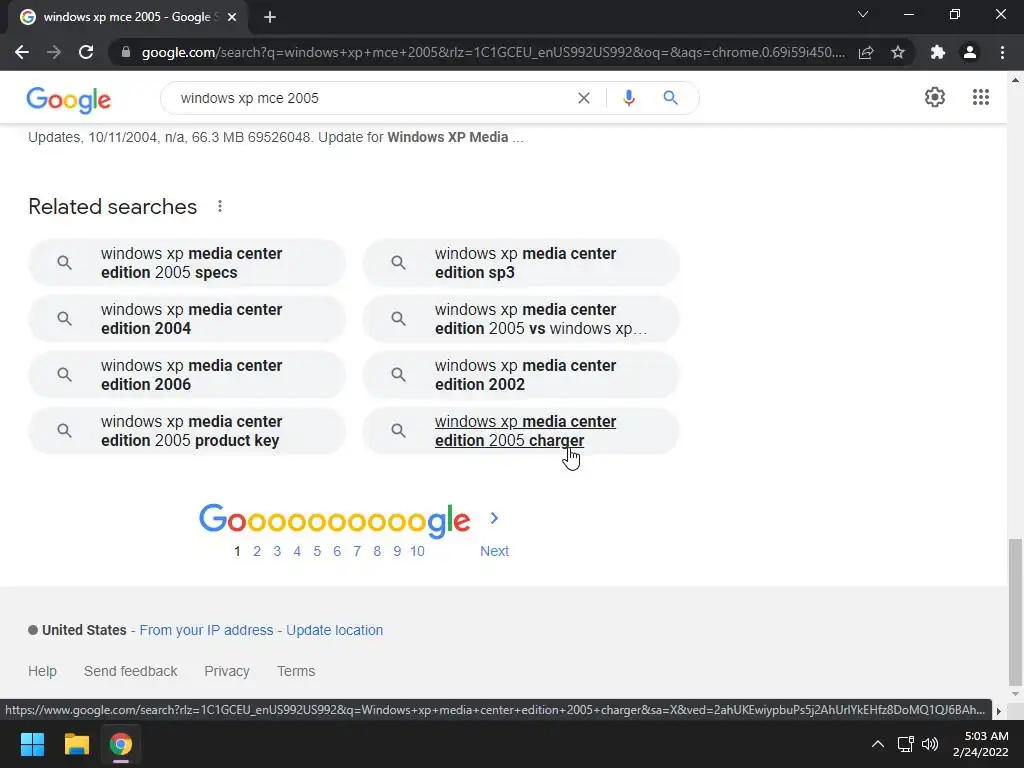This screenshot has height=768, width=1024.
Task: Open the Privacy footer link
Action: [x=227, y=671]
